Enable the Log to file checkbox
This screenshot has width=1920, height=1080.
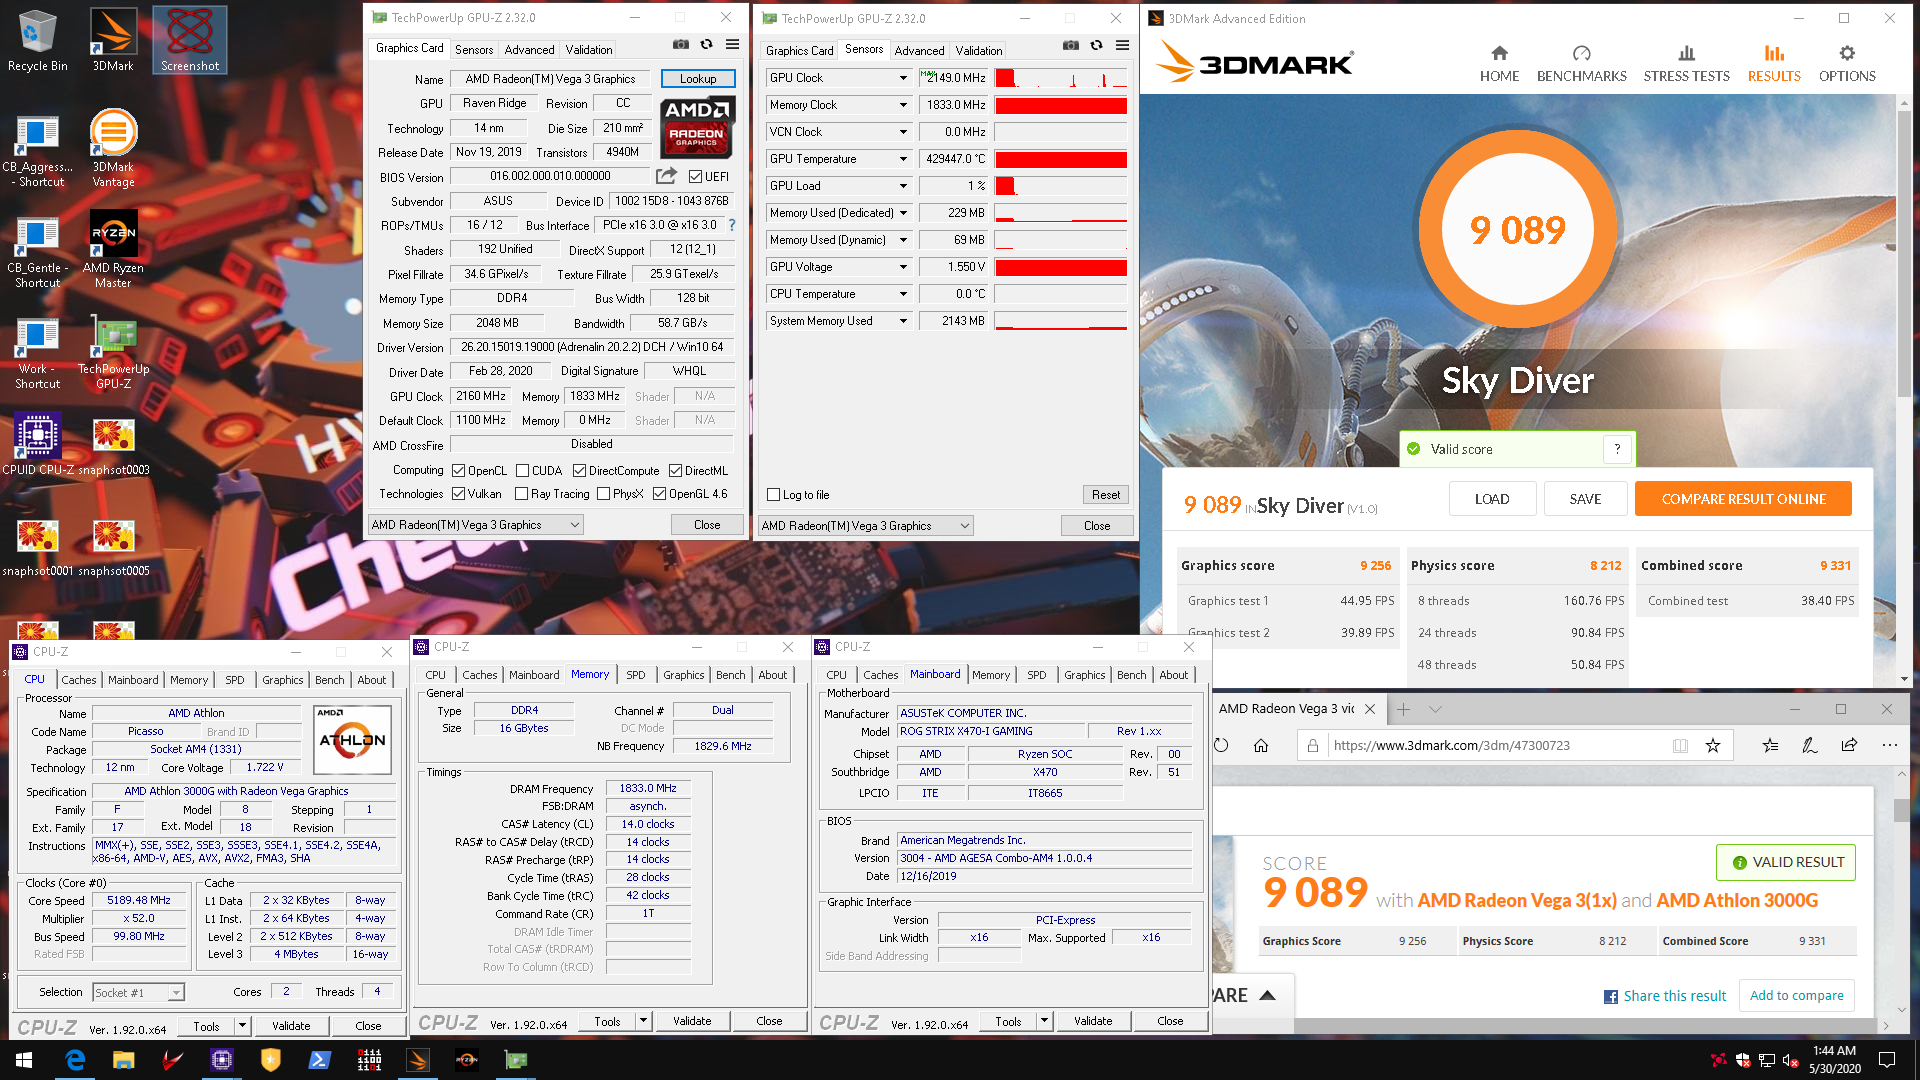(x=773, y=495)
